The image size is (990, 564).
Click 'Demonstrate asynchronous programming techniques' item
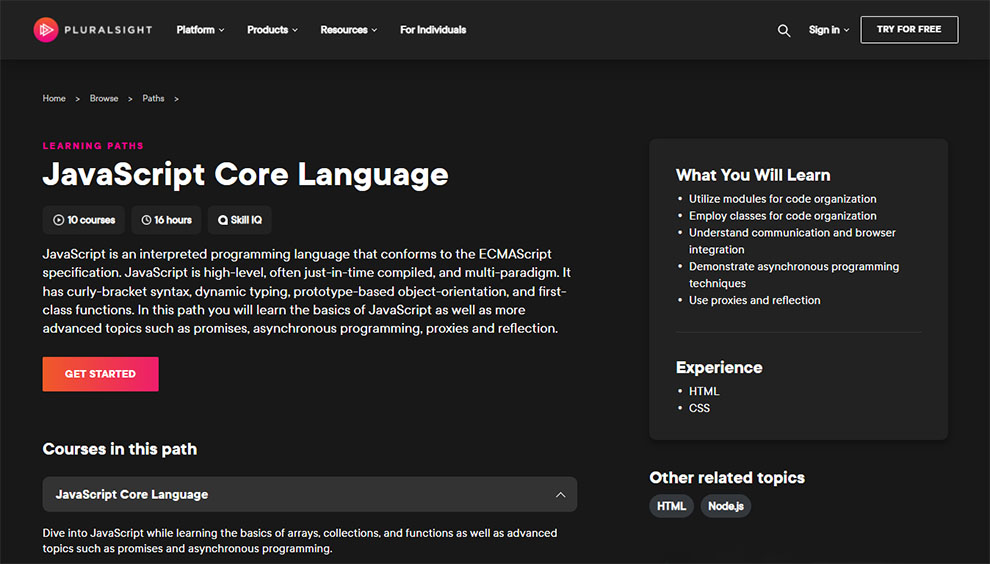tap(794, 275)
